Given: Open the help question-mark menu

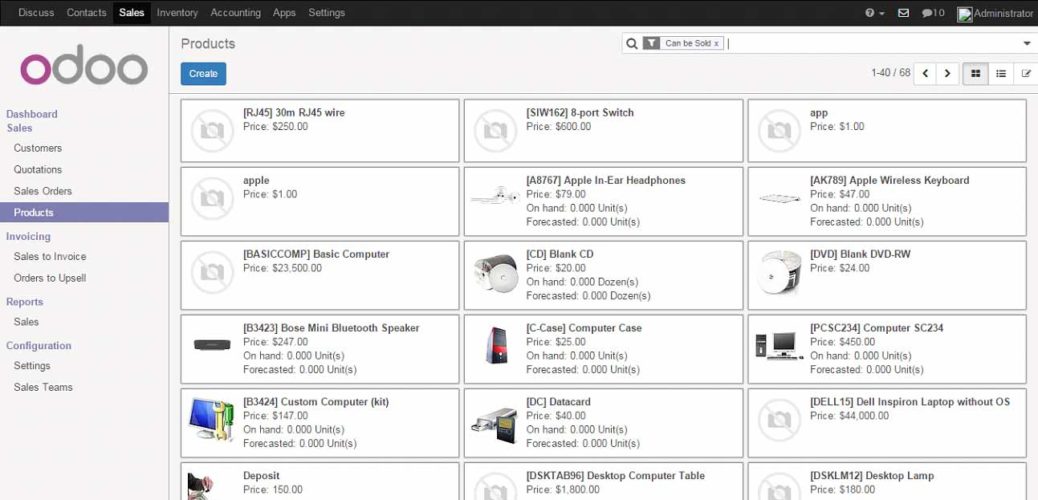Looking at the screenshot, I should coord(874,13).
